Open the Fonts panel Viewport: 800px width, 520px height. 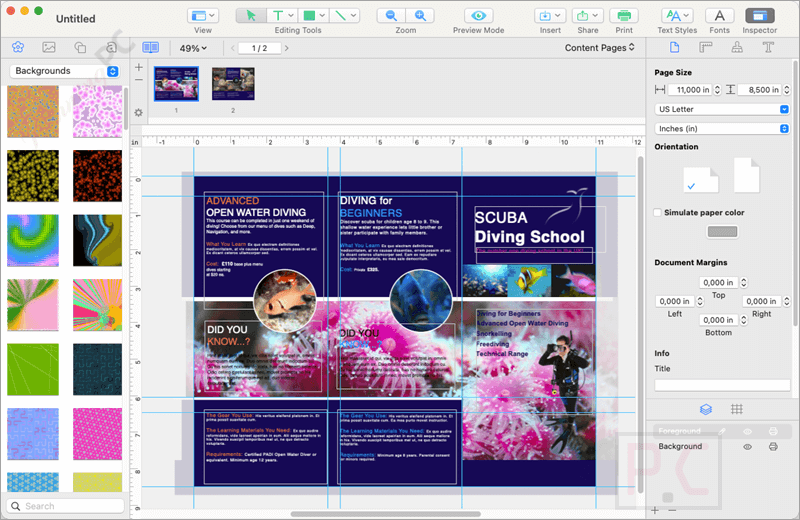[x=719, y=15]
